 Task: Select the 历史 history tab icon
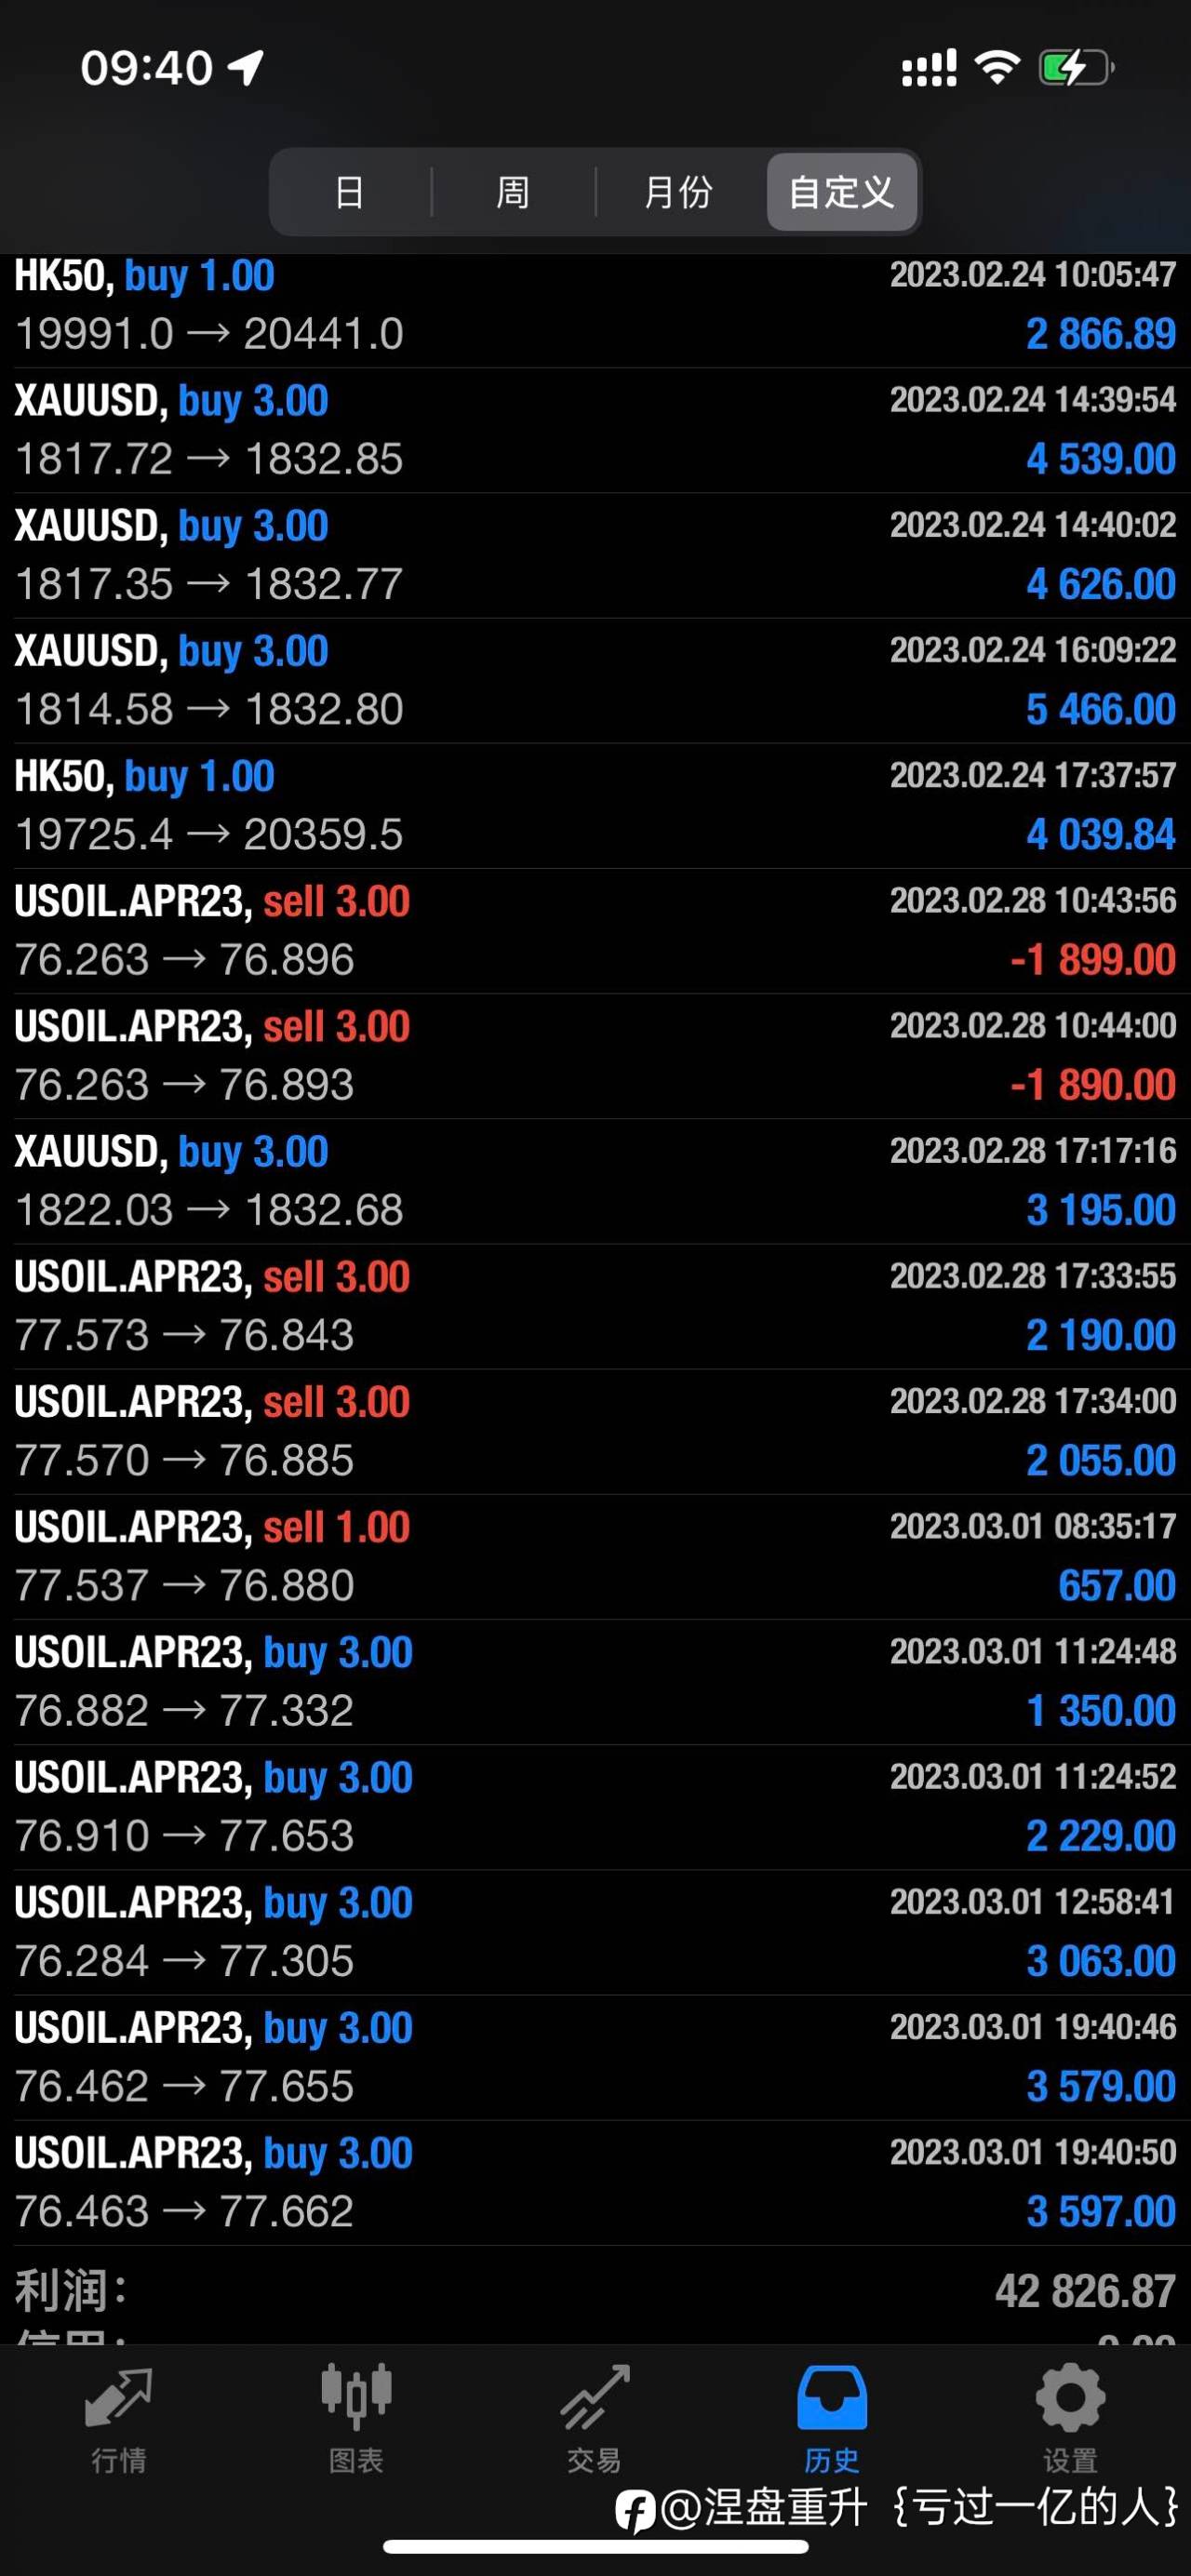832,2398
